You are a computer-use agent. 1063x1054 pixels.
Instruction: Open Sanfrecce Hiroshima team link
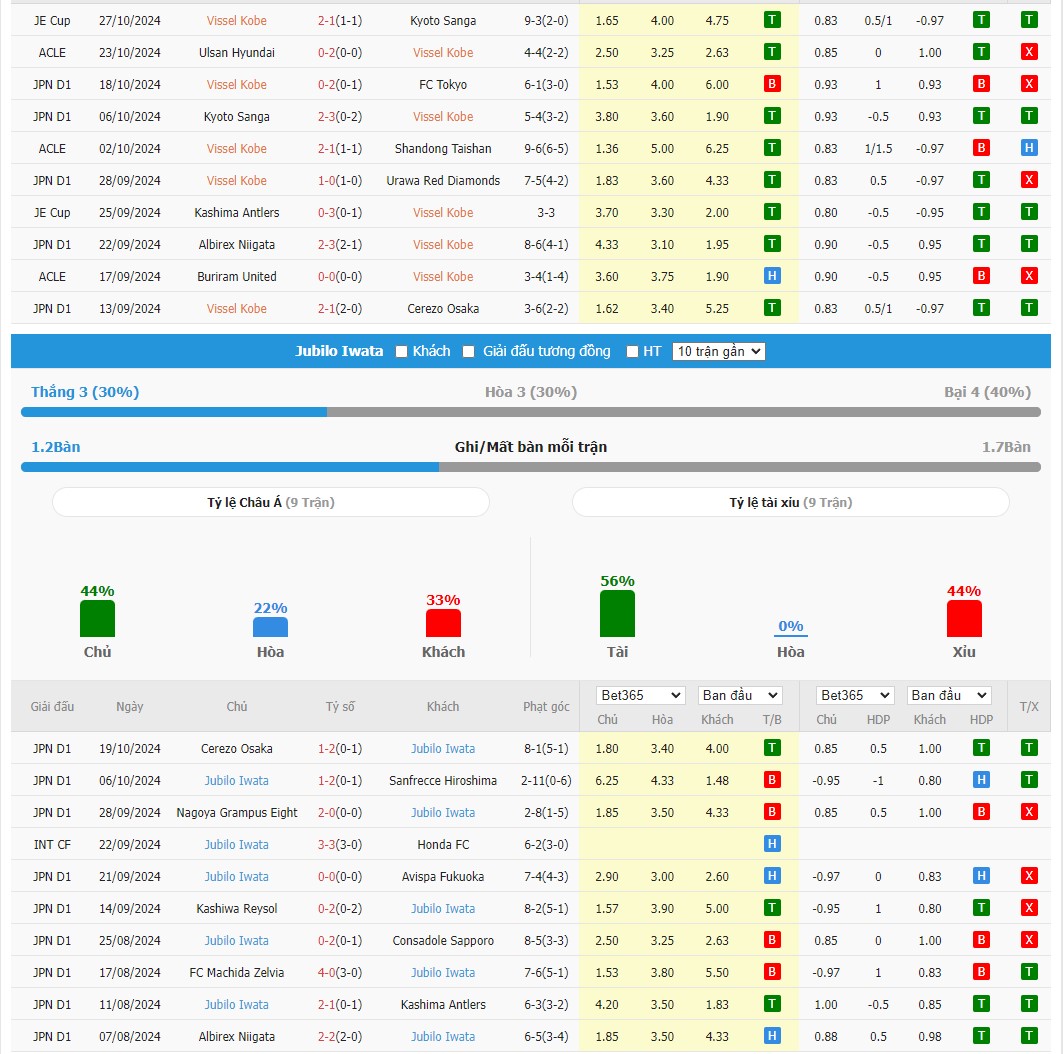(443, 781)
